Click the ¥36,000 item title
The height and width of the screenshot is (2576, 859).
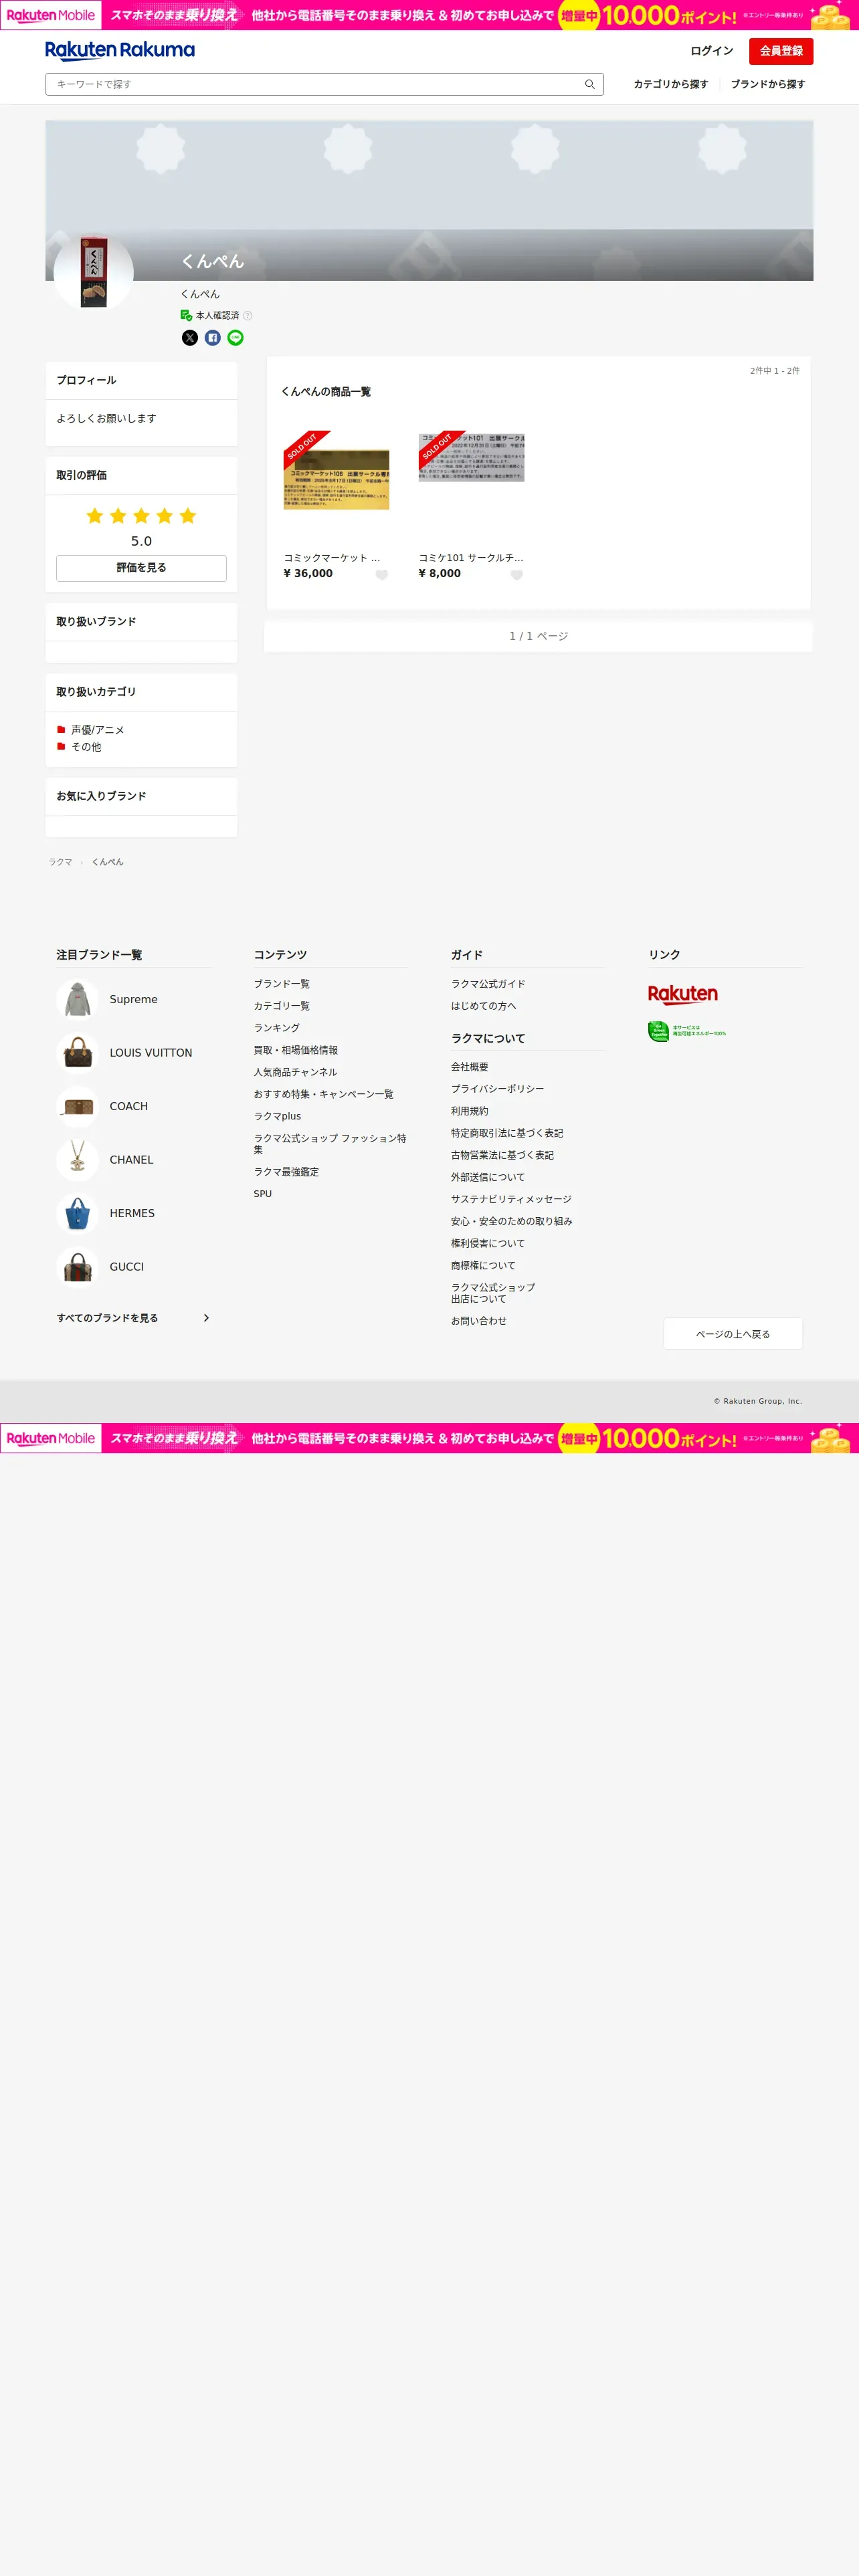331,558
